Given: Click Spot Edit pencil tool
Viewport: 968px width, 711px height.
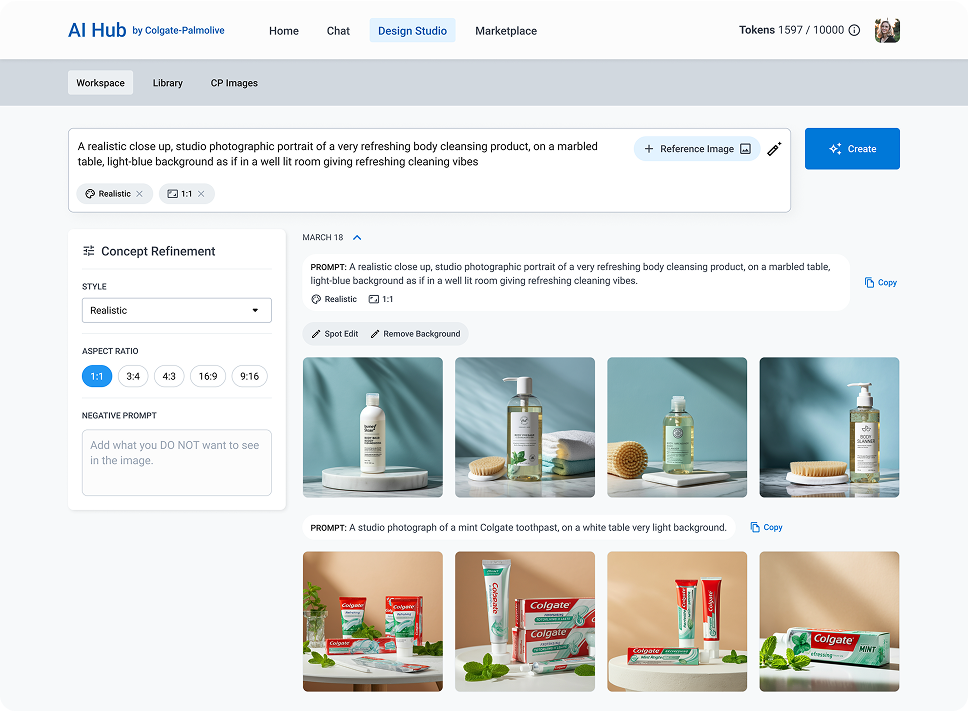Looking at the screenshot, I should click(x=335, y=334).
